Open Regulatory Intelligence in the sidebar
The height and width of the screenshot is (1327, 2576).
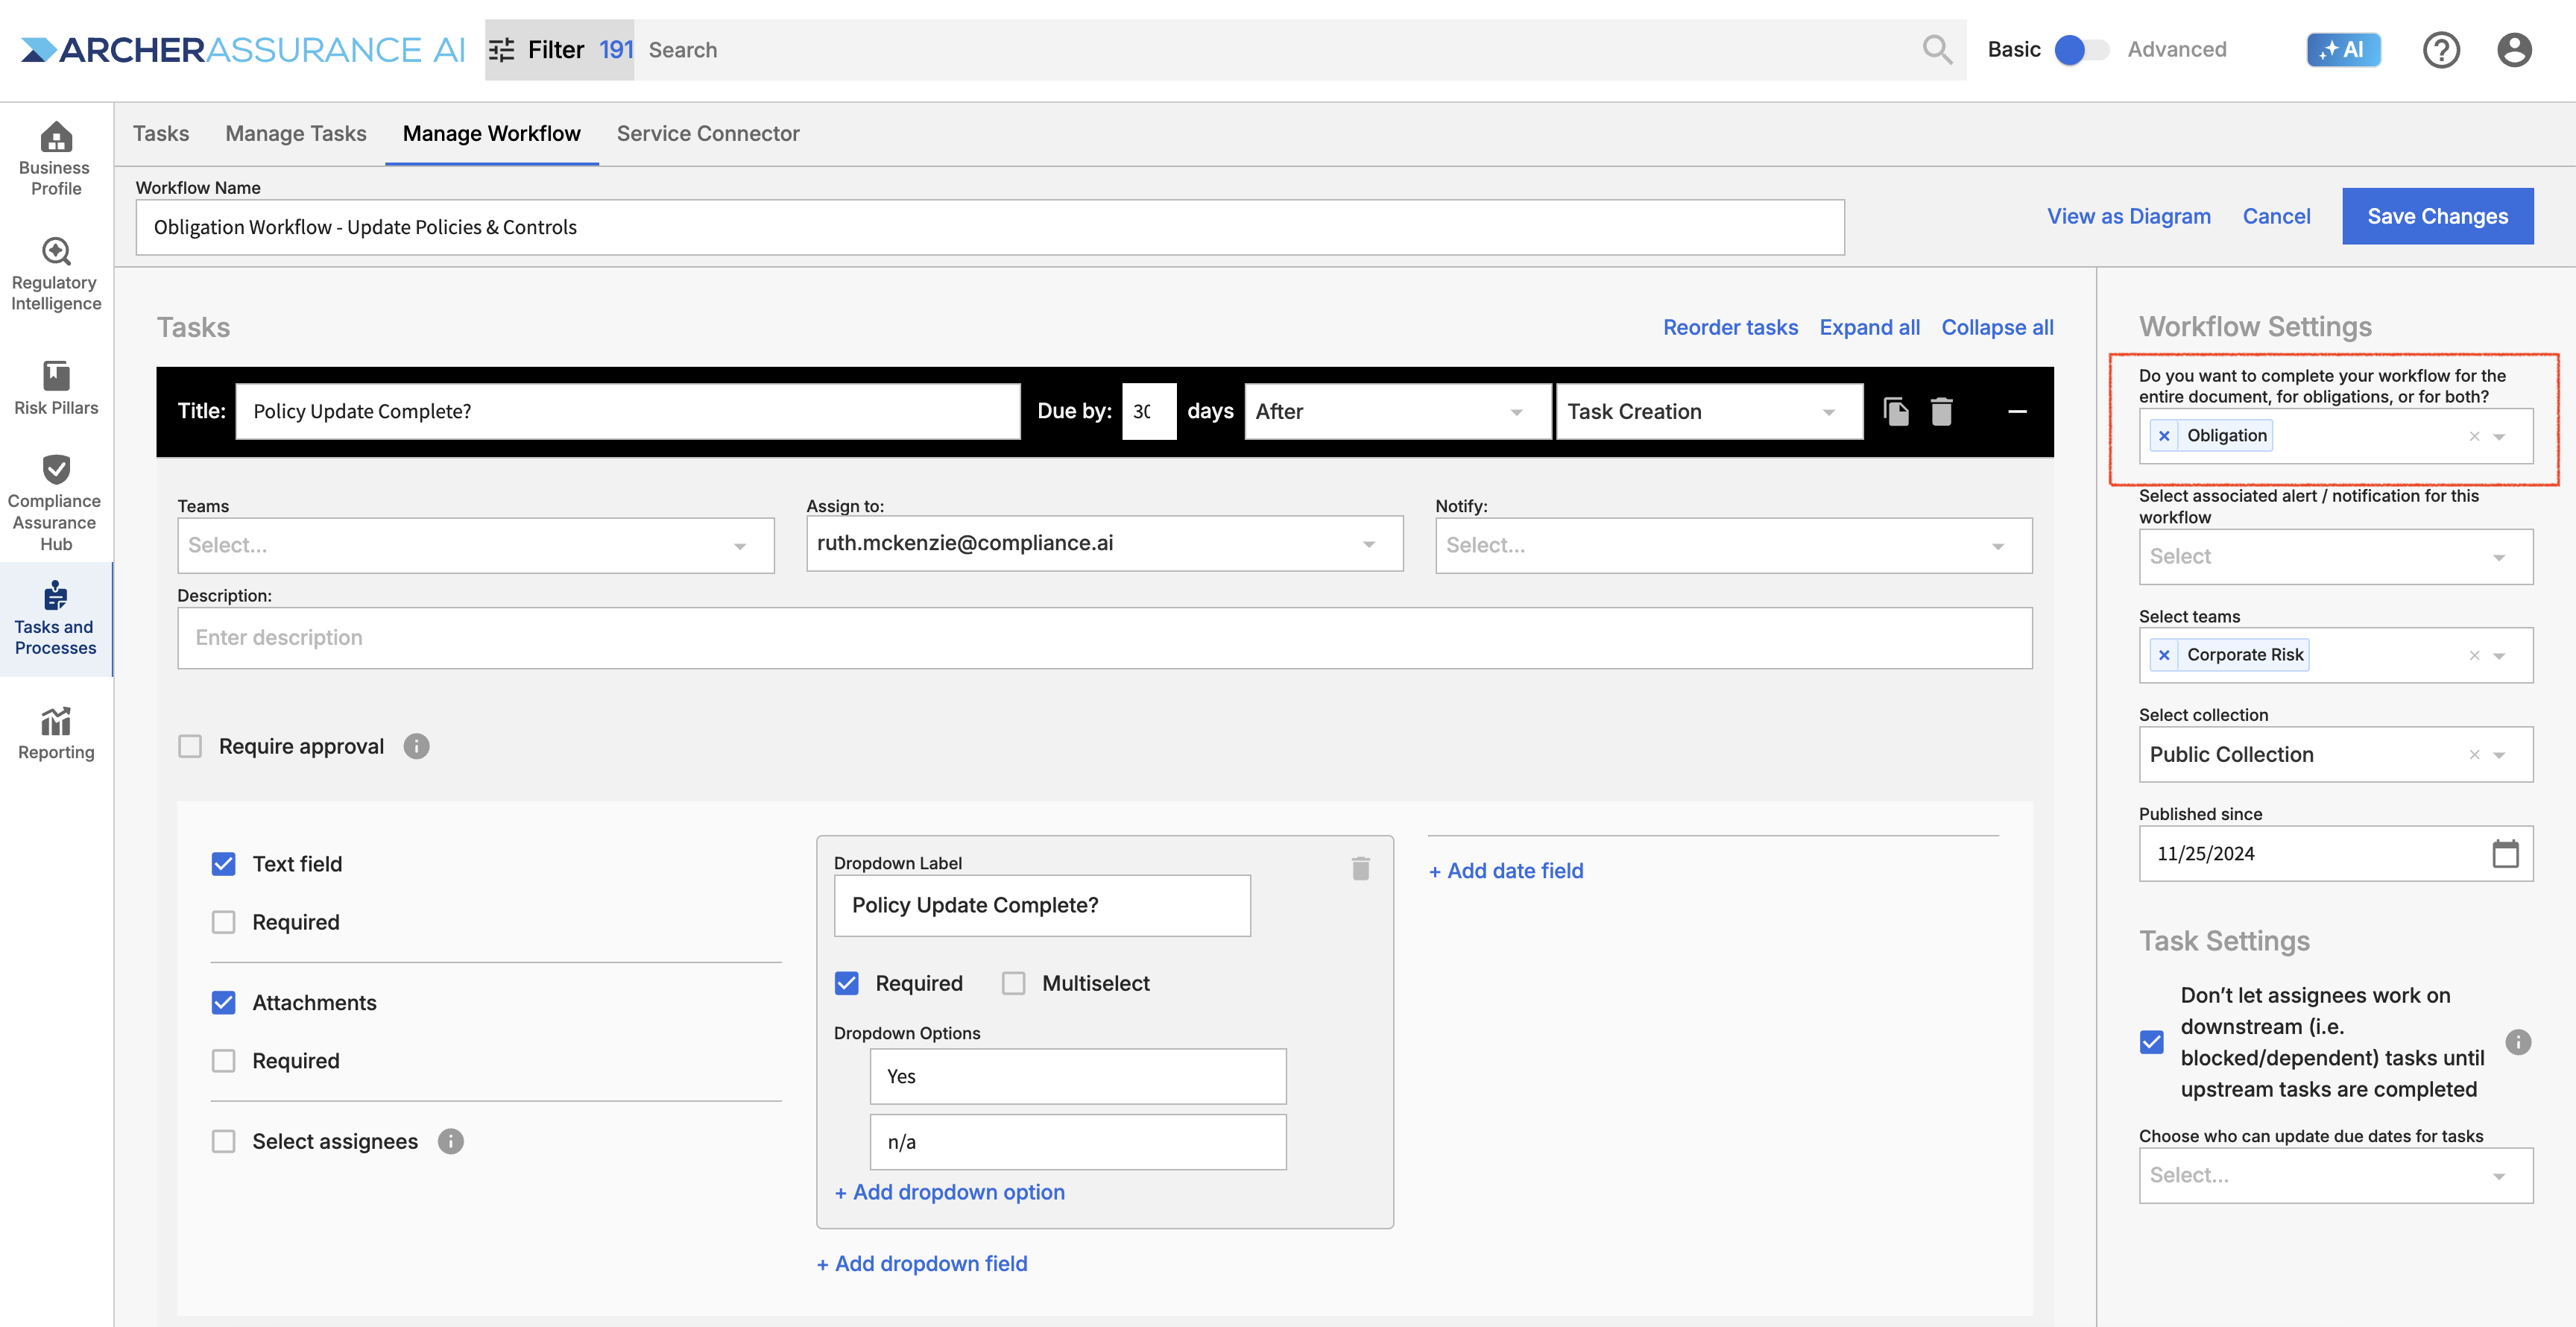pos(55,274)
